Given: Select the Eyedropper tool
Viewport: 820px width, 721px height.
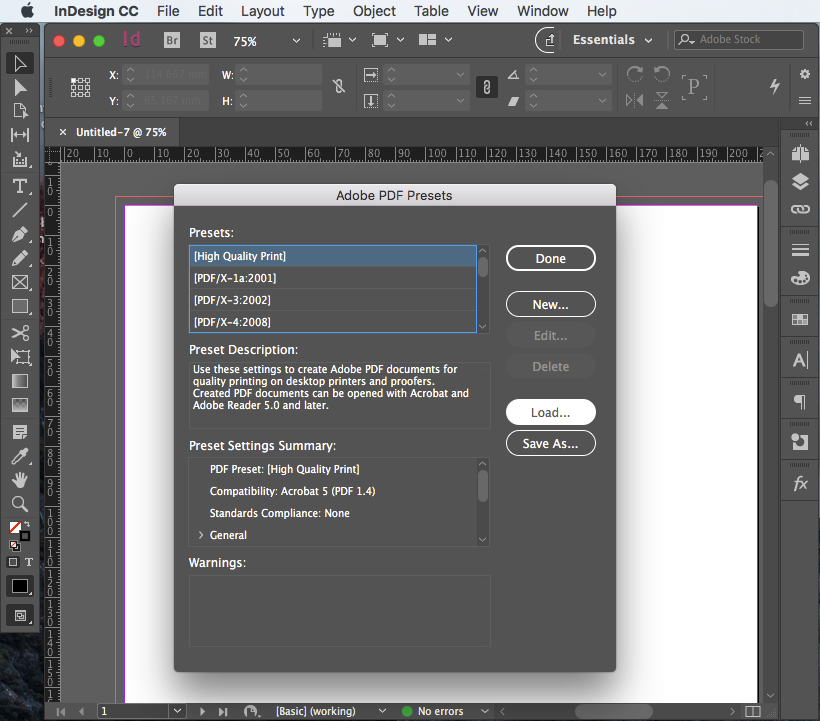Looking at the screenshot, I should 20,456.
